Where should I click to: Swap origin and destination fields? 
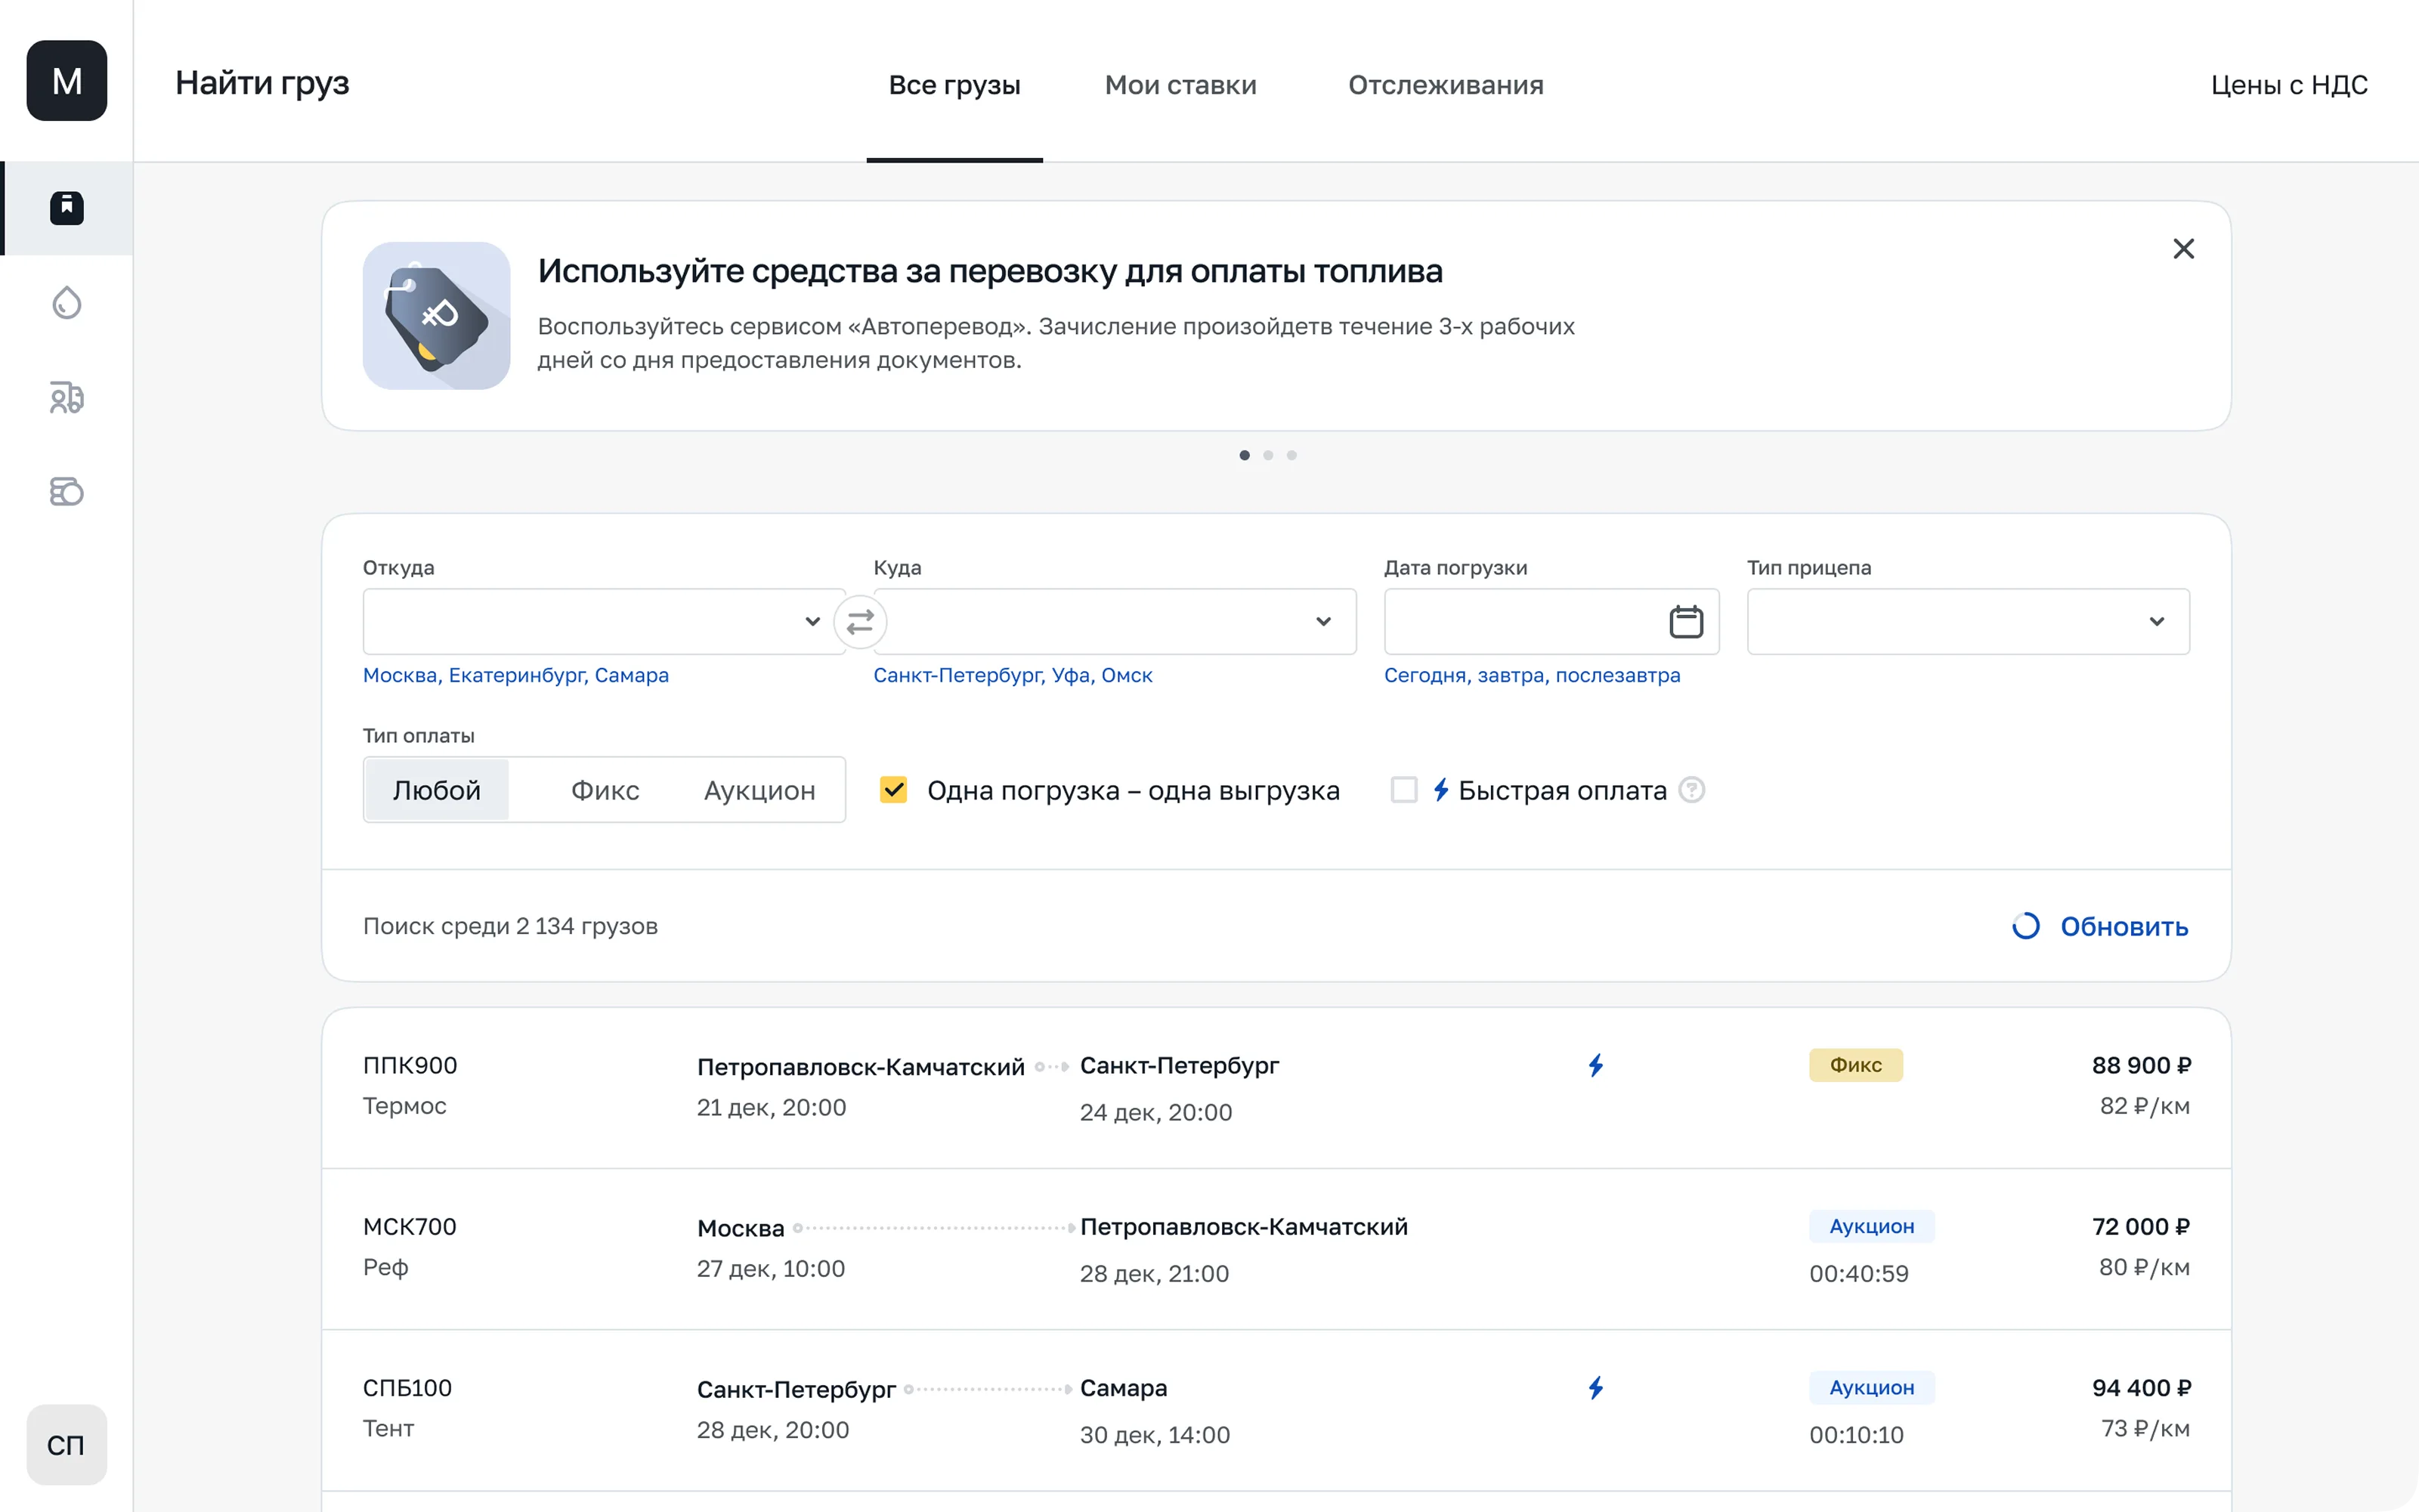(x=860, y=622)
